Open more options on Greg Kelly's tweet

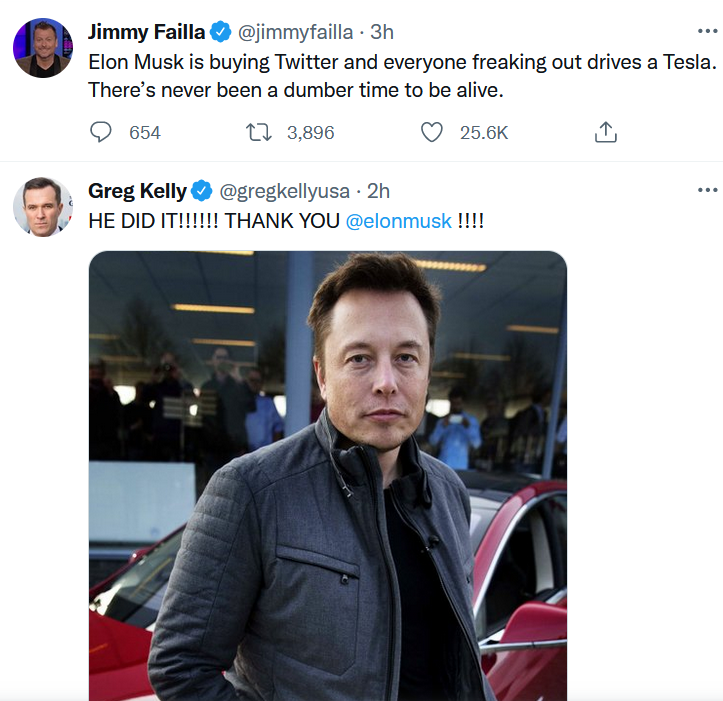(707, 190)
